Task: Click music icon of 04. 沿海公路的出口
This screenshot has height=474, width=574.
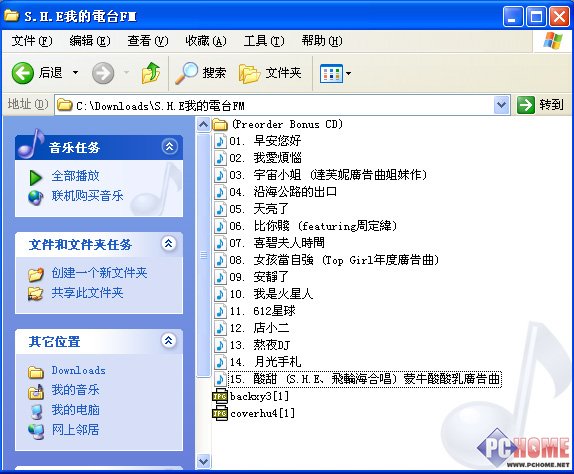Action: pyautogui.click(x=220, y=192)
